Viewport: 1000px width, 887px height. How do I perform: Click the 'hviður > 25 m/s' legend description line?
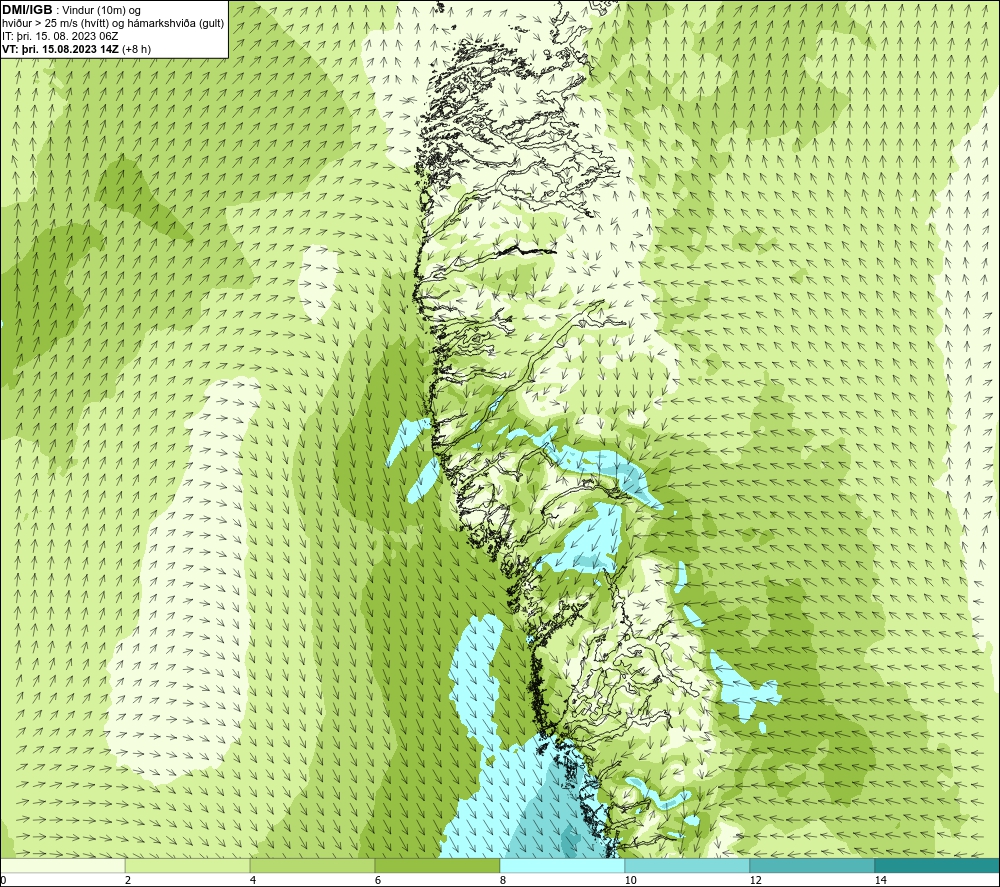click(x=113, y=24)
